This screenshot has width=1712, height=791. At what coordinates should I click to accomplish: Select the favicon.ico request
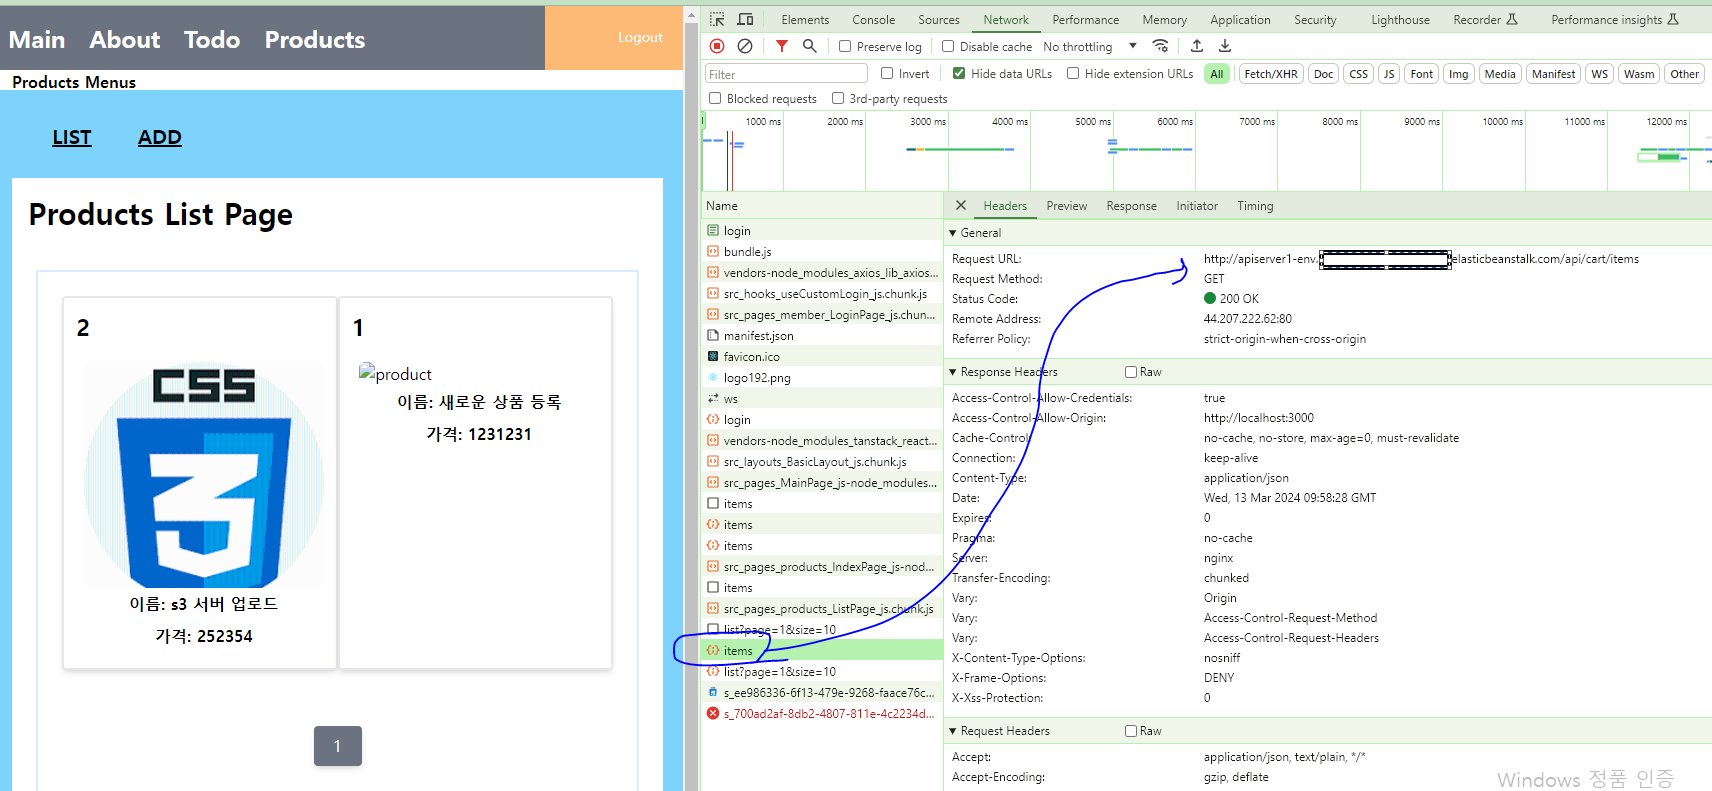click(x=822, y=357)
